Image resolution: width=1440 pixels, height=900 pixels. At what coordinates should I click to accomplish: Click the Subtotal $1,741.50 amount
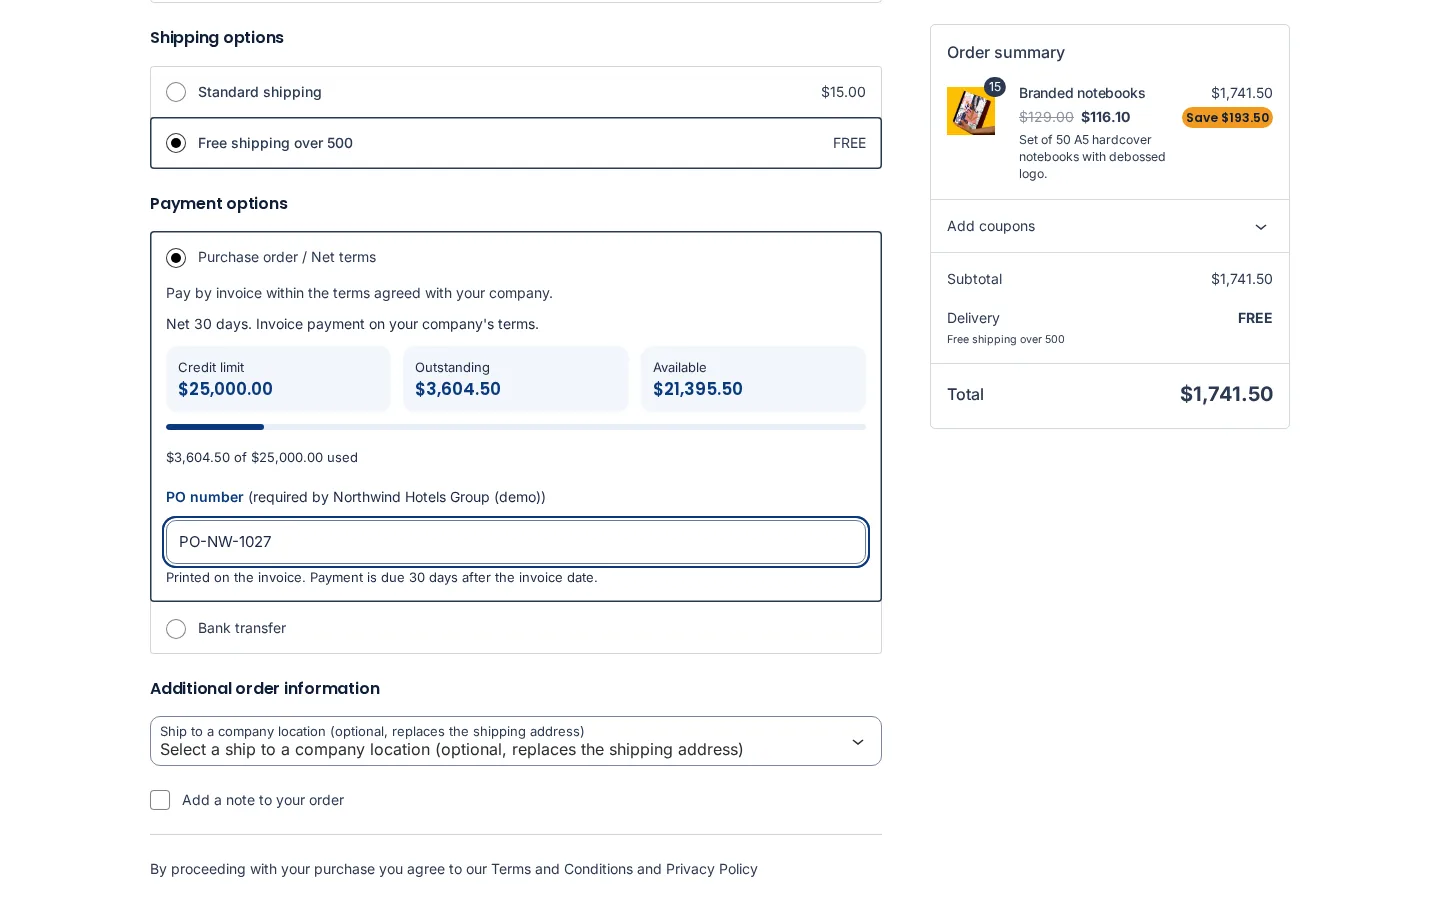tap(1242, 279)
